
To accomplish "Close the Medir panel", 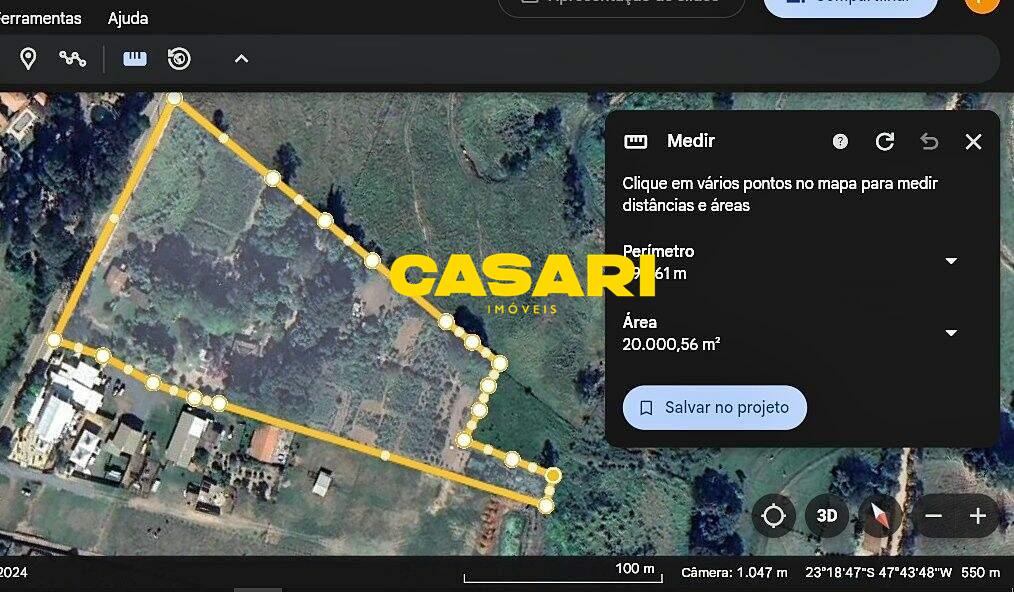I will pyautogui.click(x=973, y=142).
